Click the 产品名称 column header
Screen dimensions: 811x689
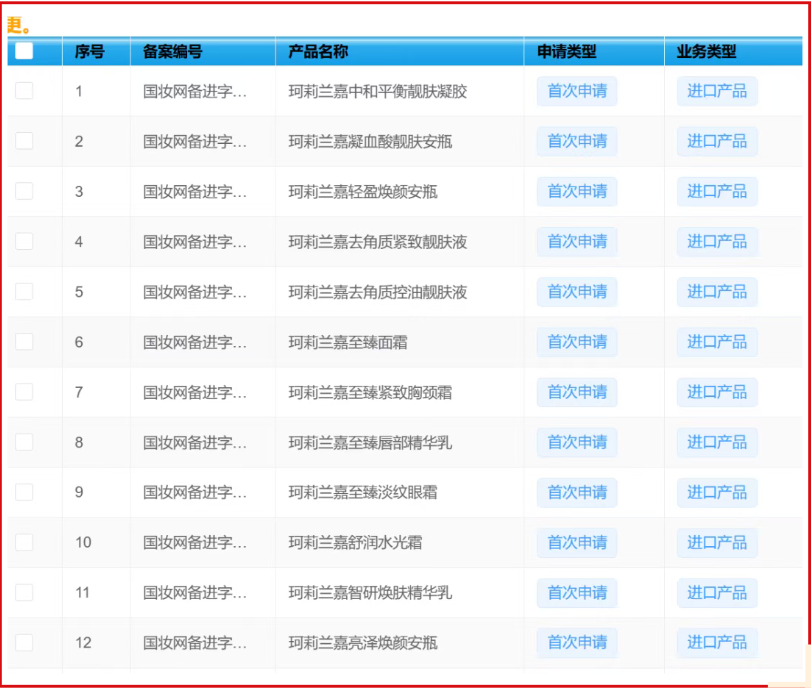400,51
